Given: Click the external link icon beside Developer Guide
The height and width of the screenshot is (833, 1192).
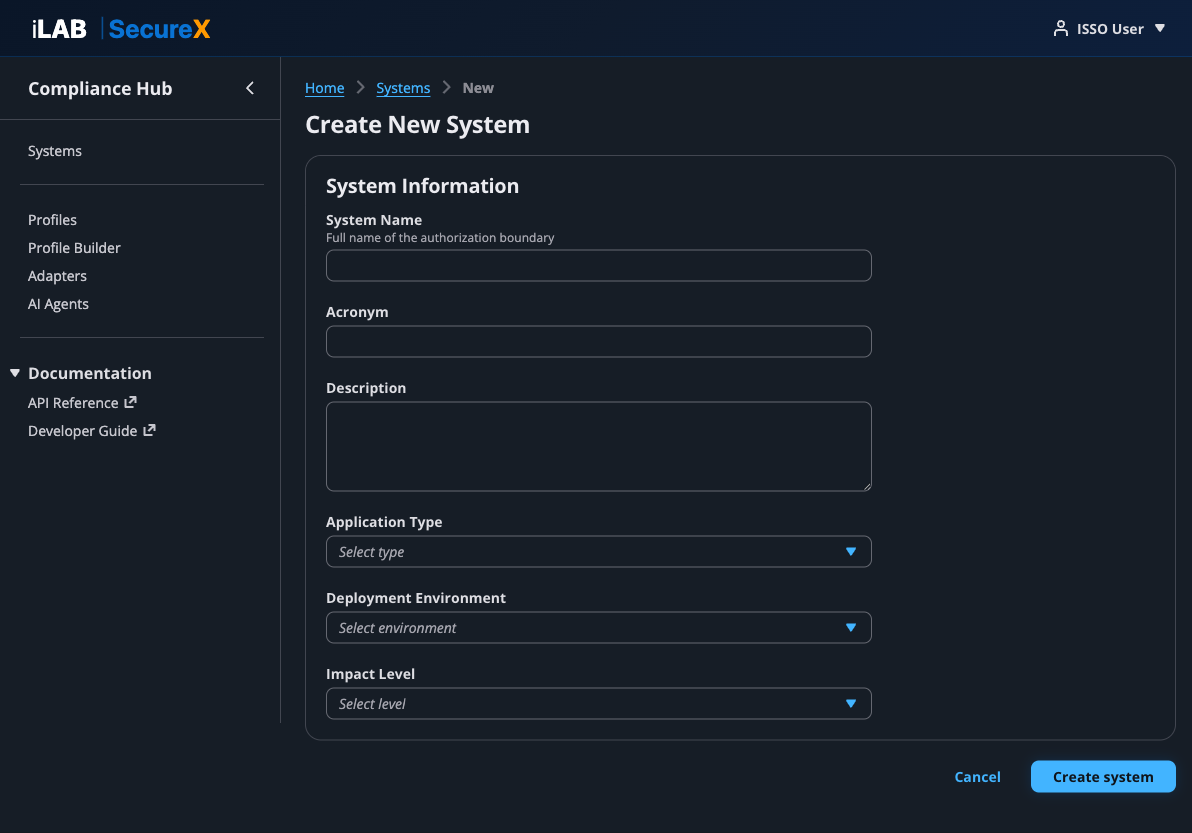Looking at the screenshot, I should click(x=150, y=430).
